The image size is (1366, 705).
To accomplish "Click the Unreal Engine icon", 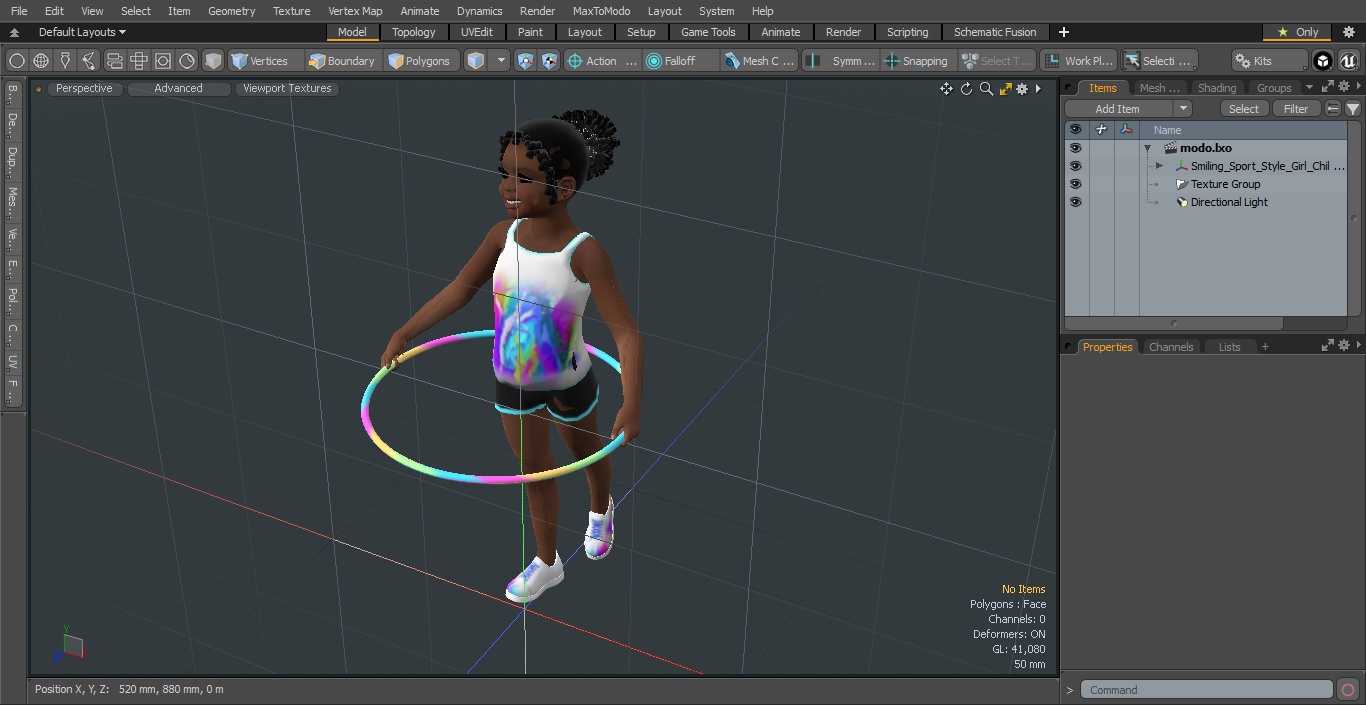I will click(x=1349, y=61).
